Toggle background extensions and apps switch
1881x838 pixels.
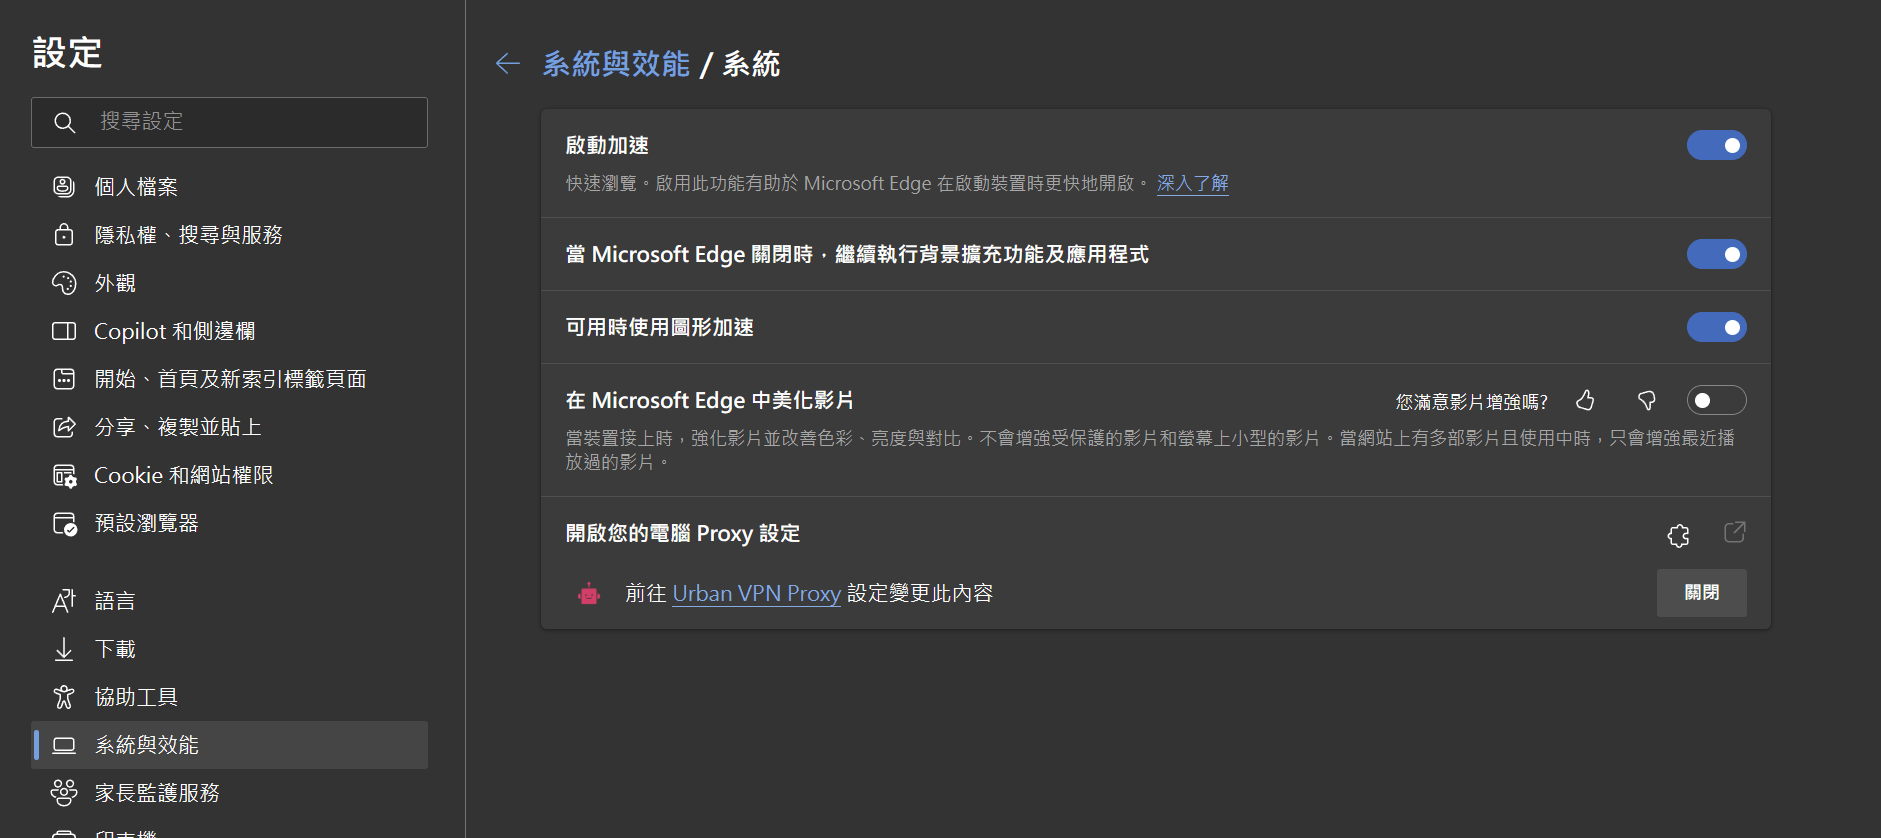[x=1716, y=255]
